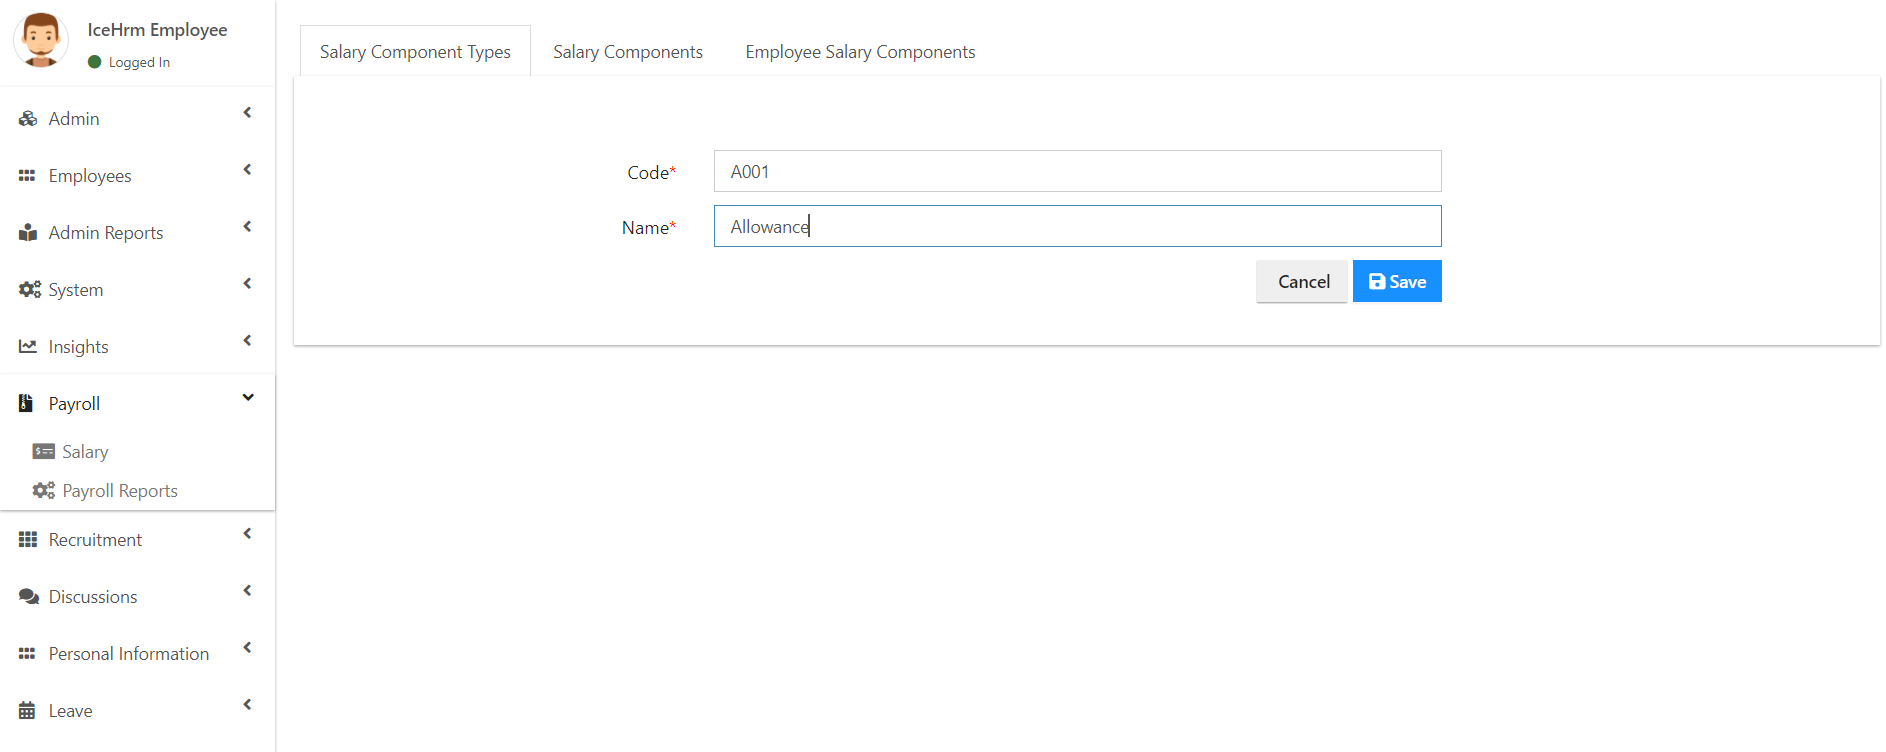Click the Logged In status text

click(x=139, y=62)
